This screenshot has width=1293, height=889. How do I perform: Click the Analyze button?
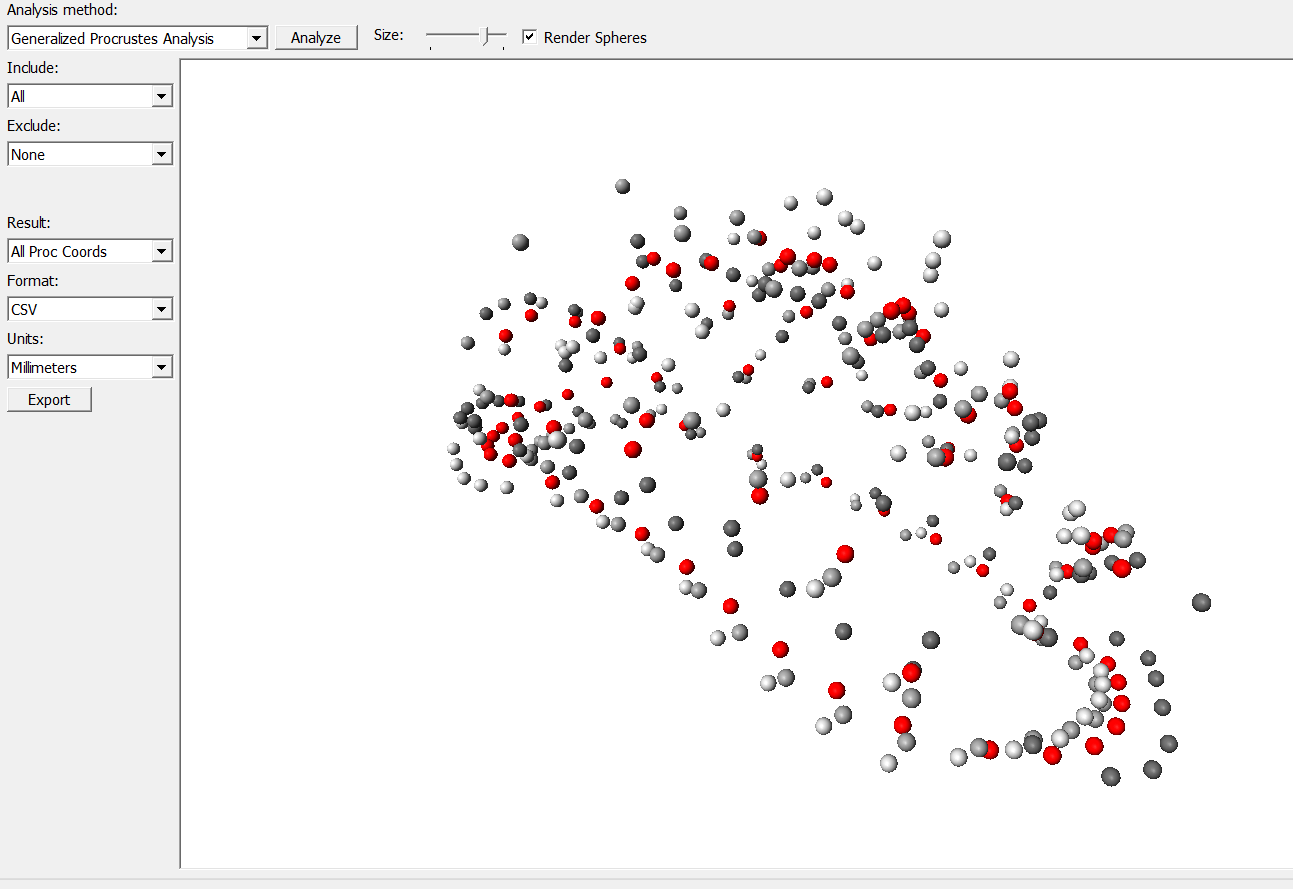click(316, 38)
